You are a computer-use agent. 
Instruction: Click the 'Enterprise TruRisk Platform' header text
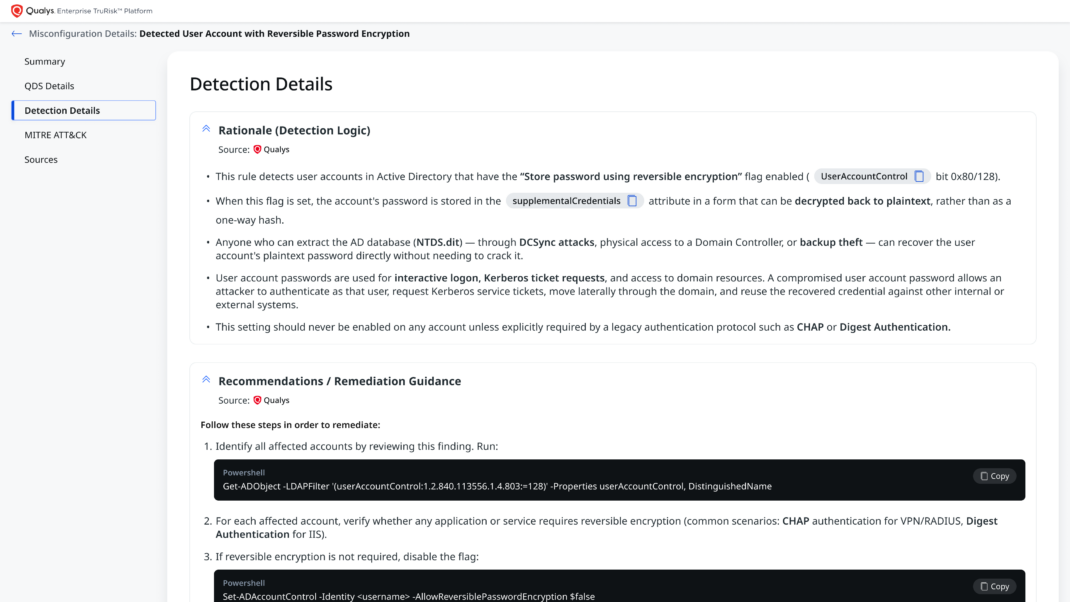pos(104,11)
